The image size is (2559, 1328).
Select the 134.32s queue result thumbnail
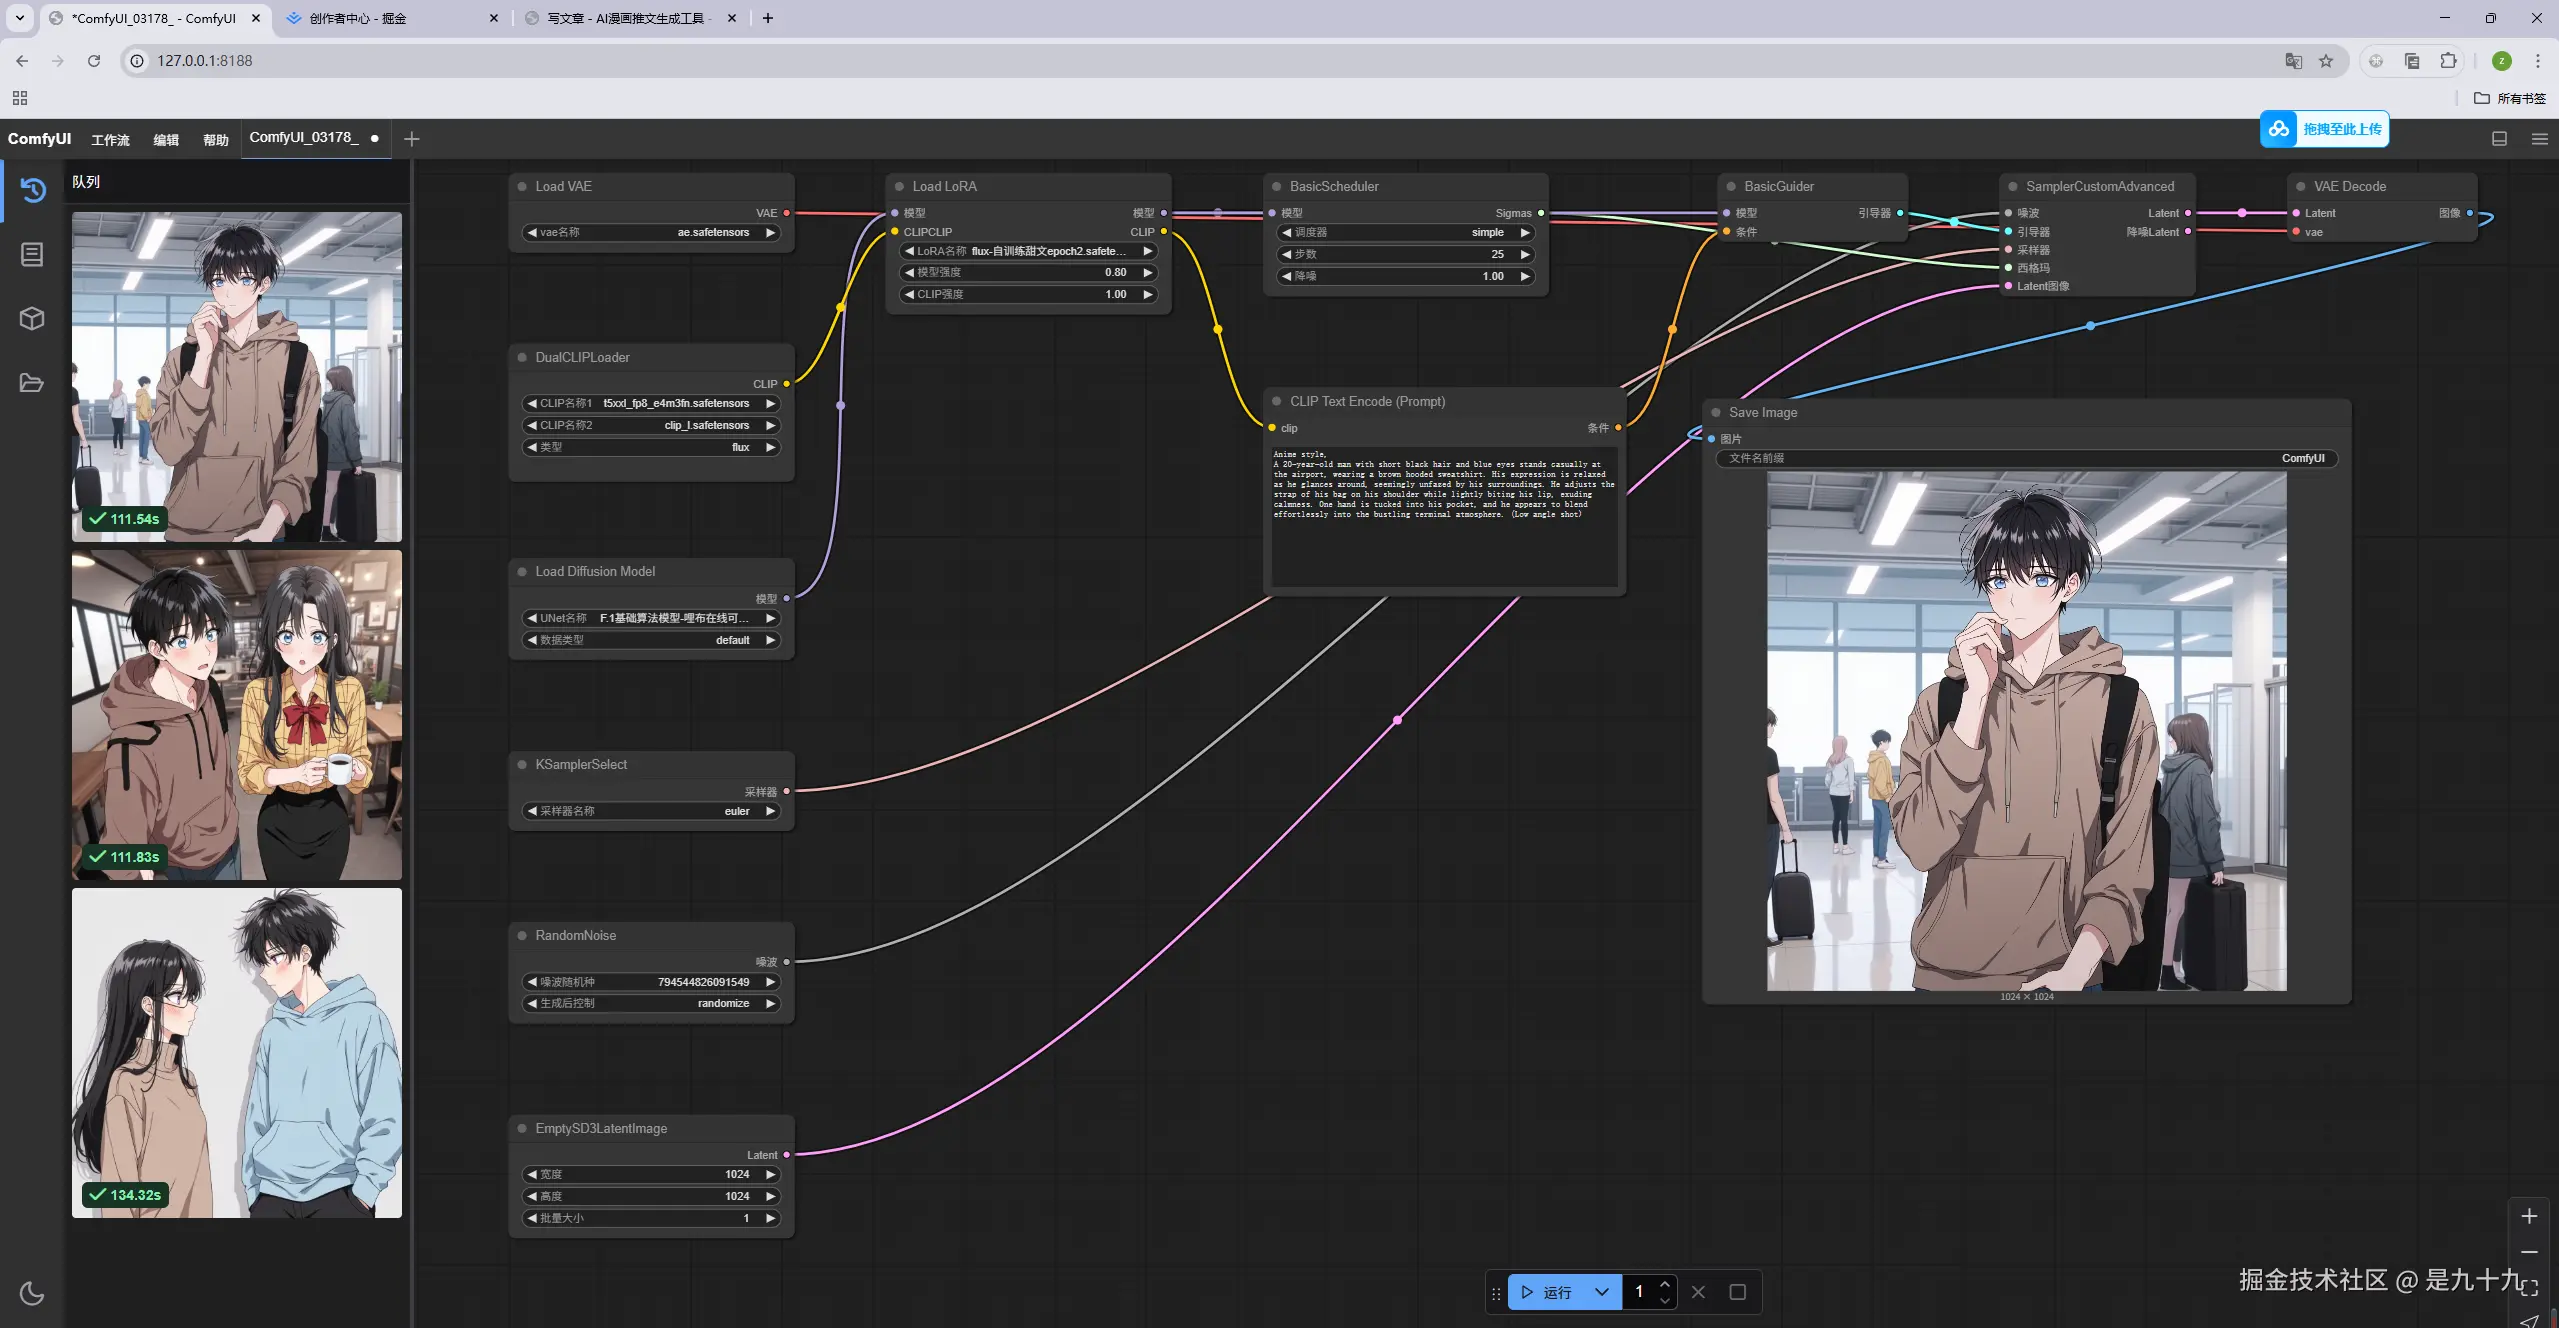tap(237, 1052)
